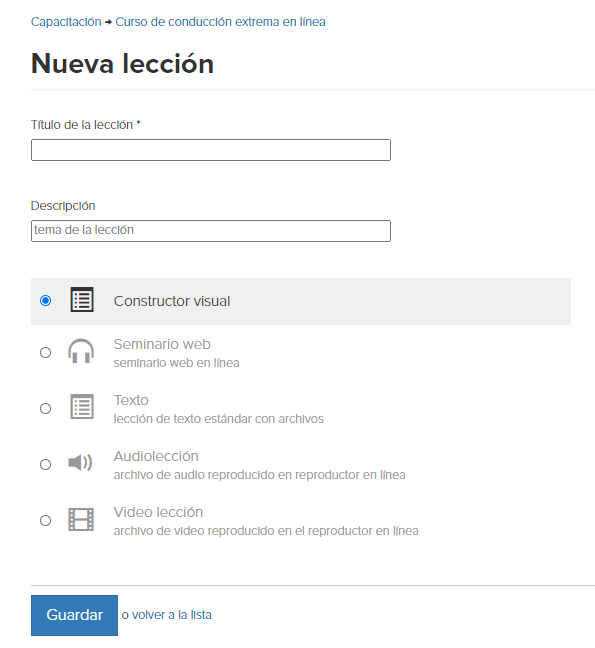Click the Video lección label text
595x648 pixels.
tap(158, 512)
